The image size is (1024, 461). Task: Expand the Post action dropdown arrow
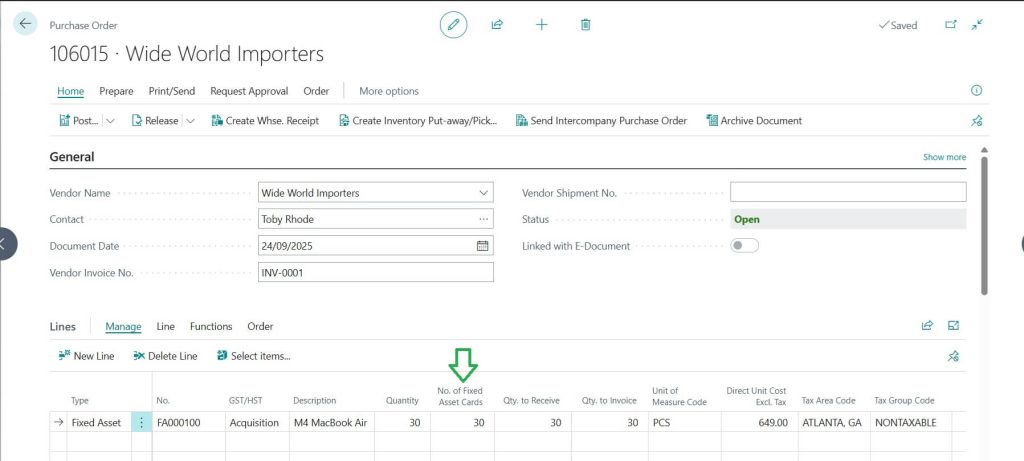point(111,121)
